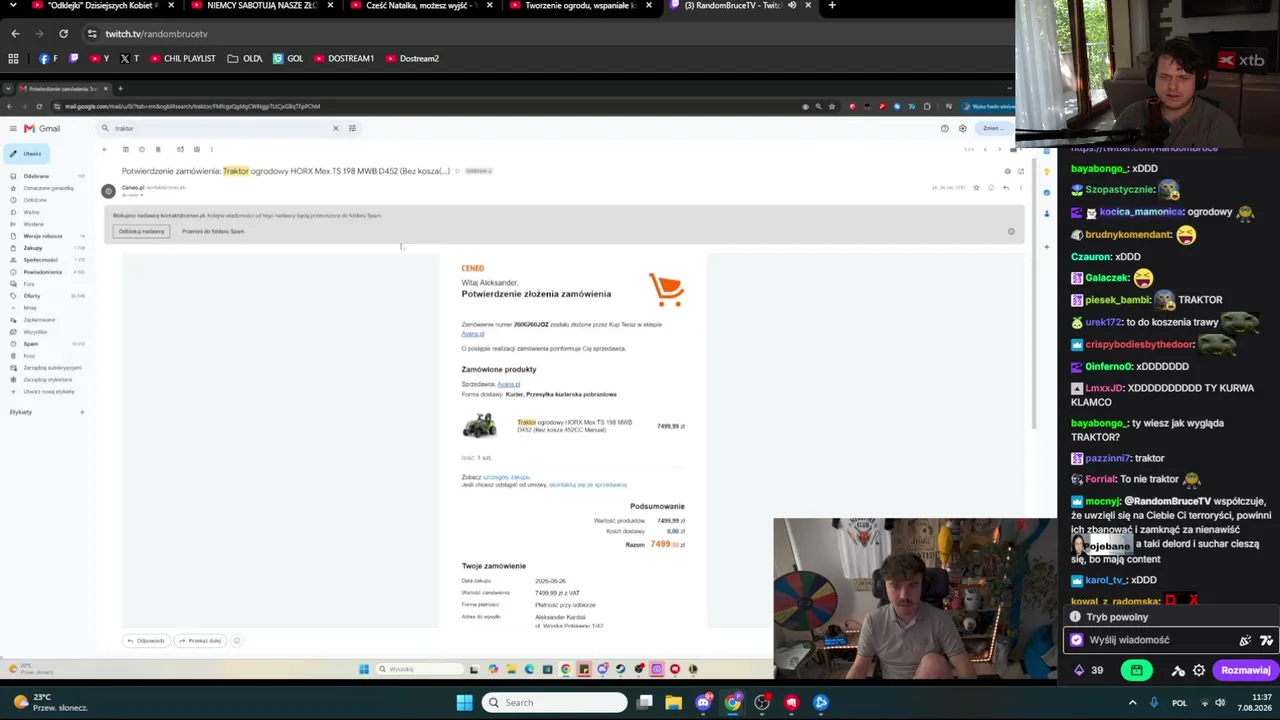Delete the open email with trash icon
Image resolution: width=1280 pixels, height=720 pixels.
coord(158,150)
